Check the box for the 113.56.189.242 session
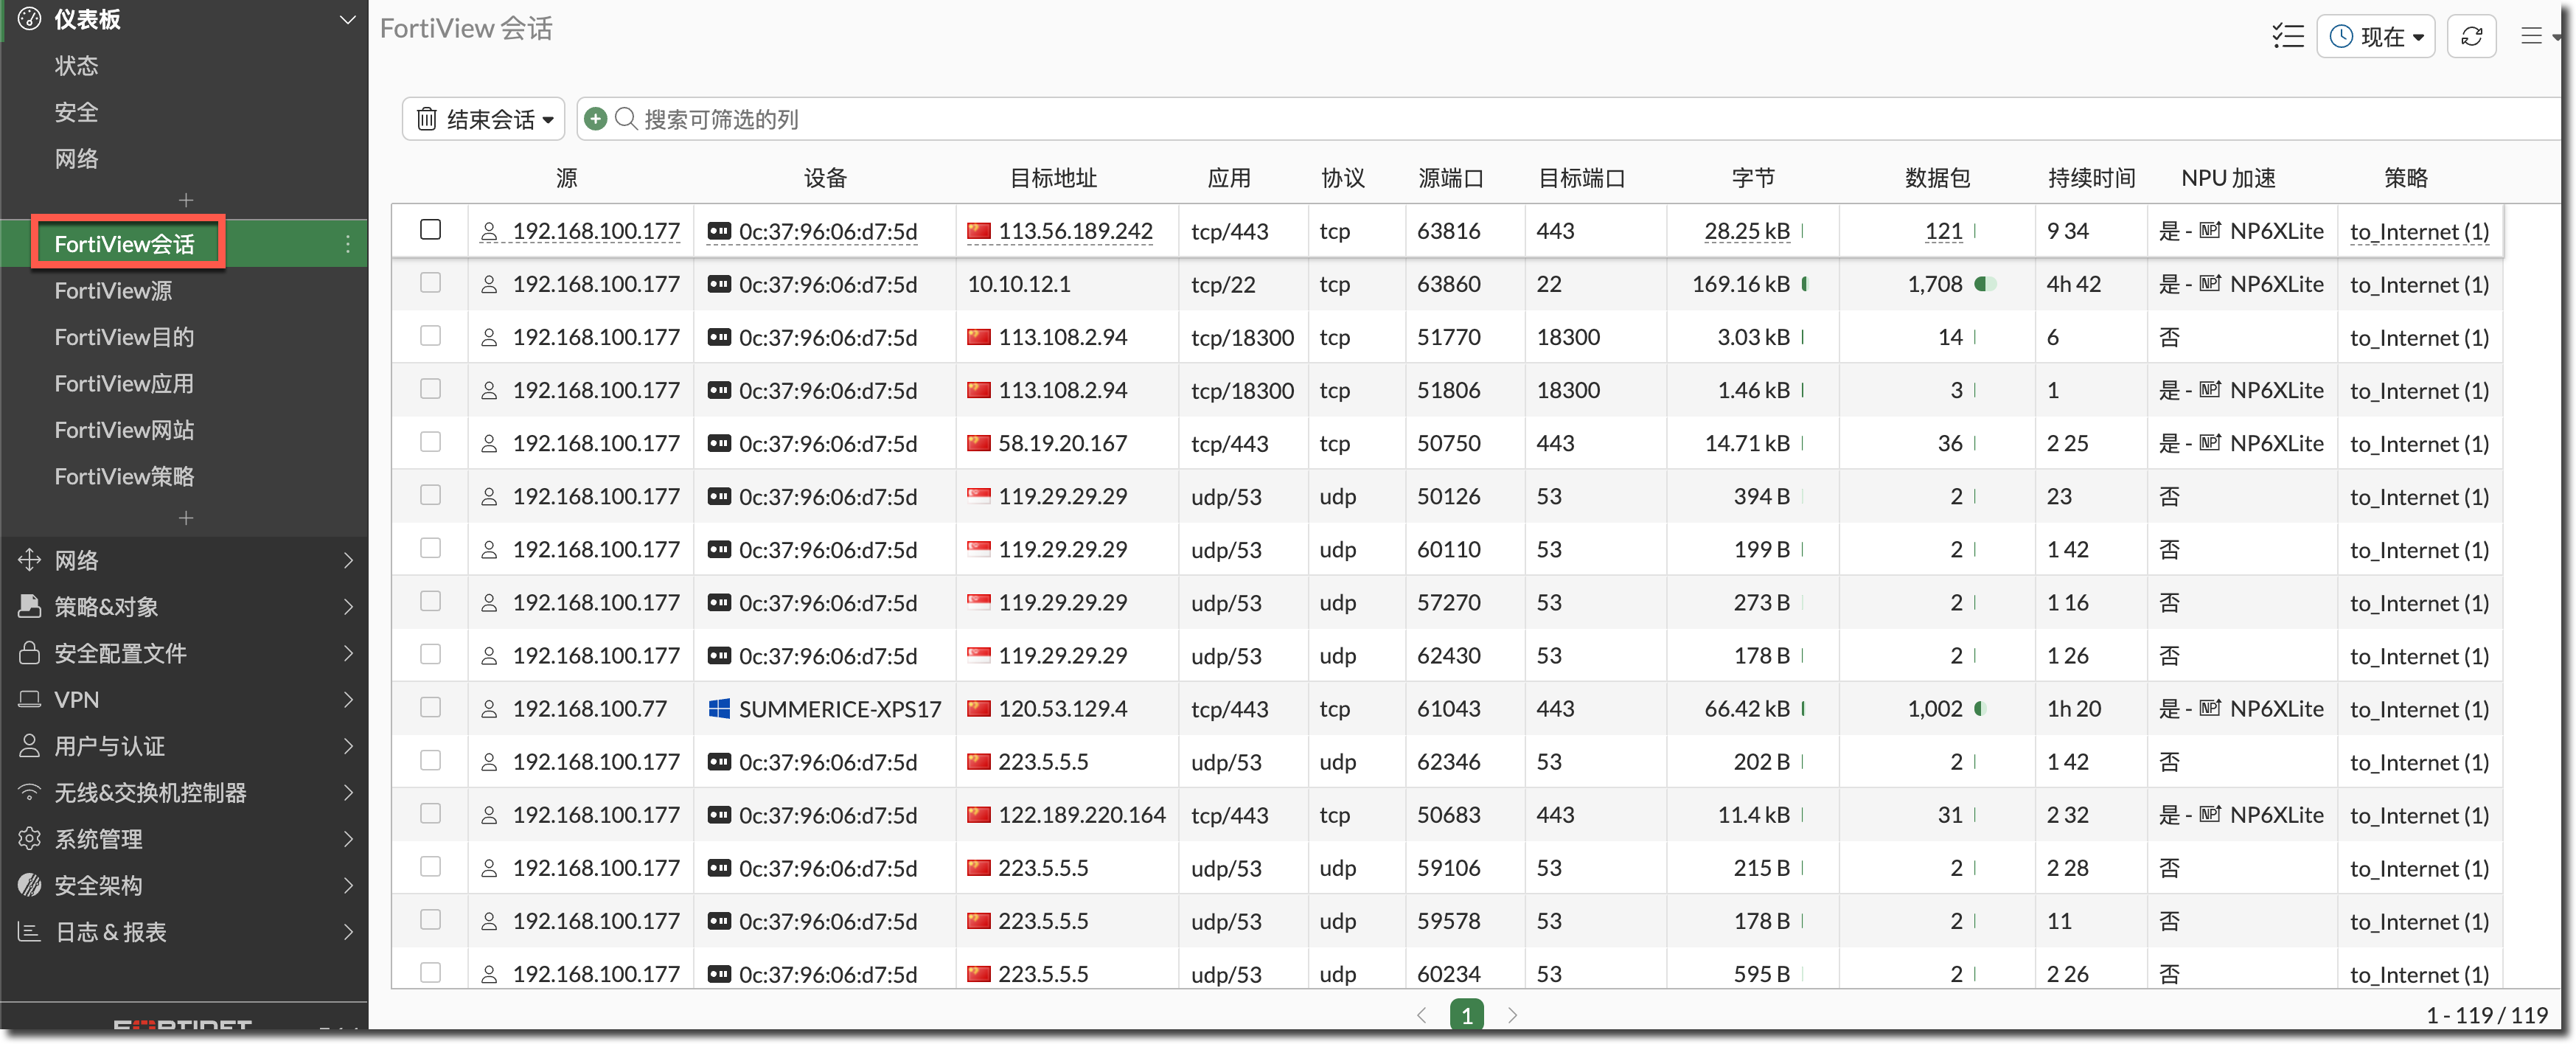Image resolution: width=2576 pixels, height=1044 pixels. pyautogui.click(x=430, y=230)
